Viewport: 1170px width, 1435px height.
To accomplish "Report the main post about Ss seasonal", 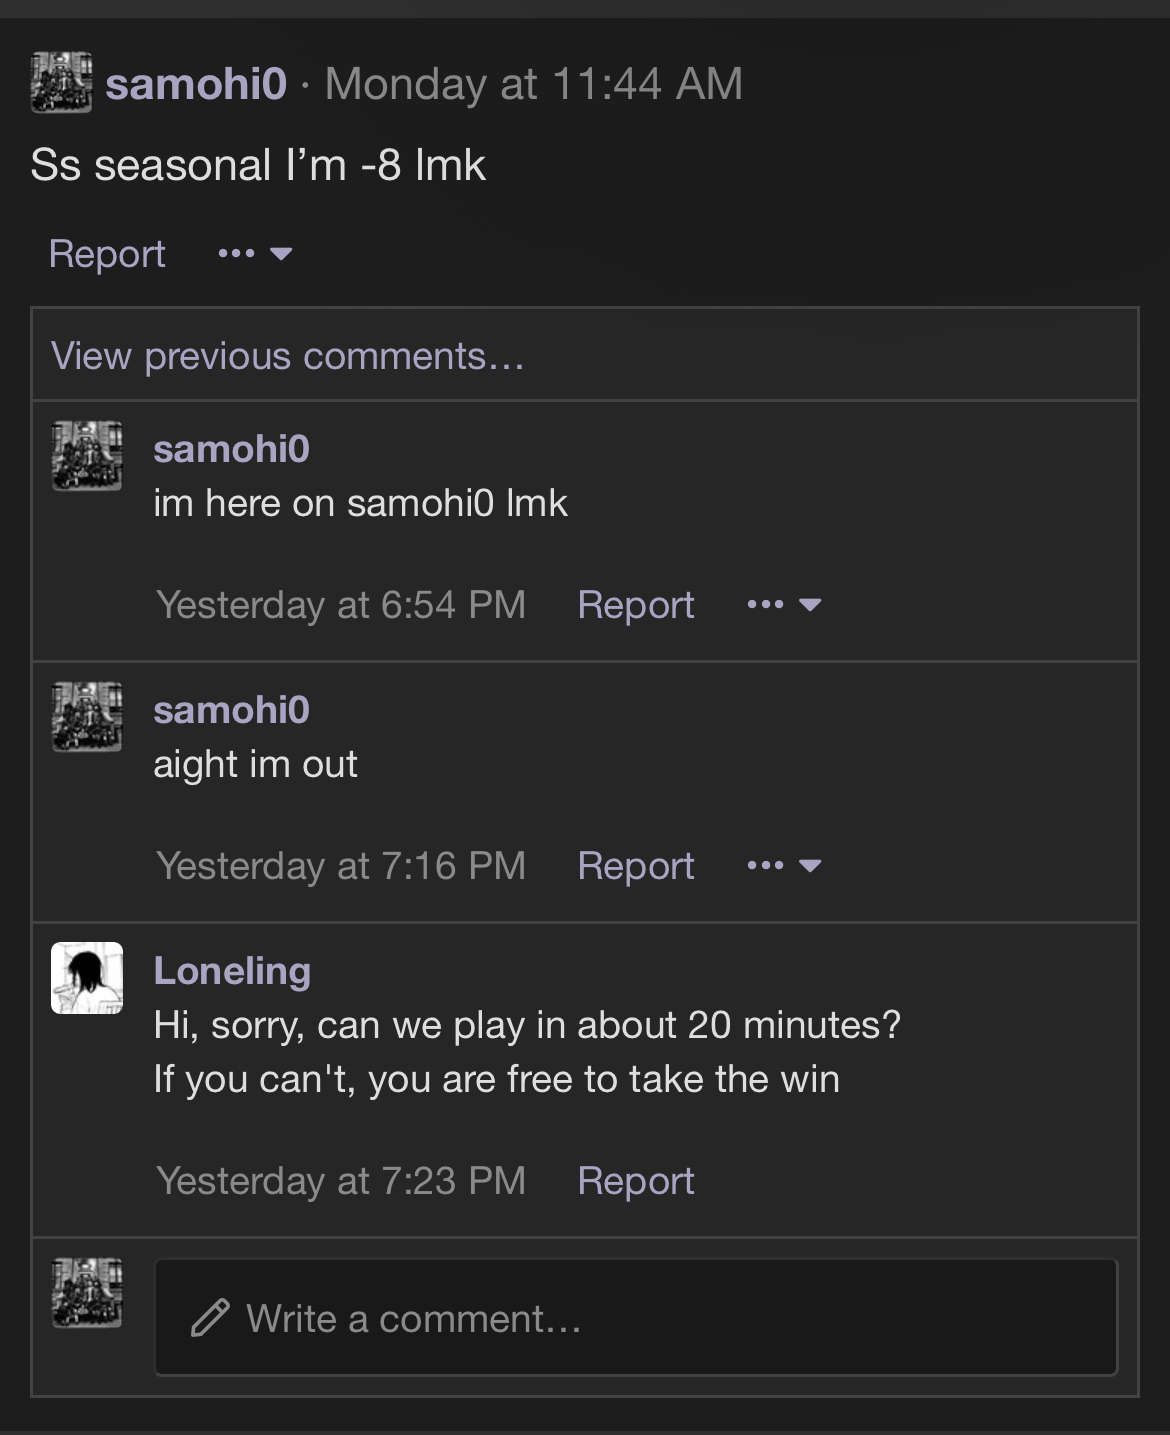I will click(x=107, y=254).
